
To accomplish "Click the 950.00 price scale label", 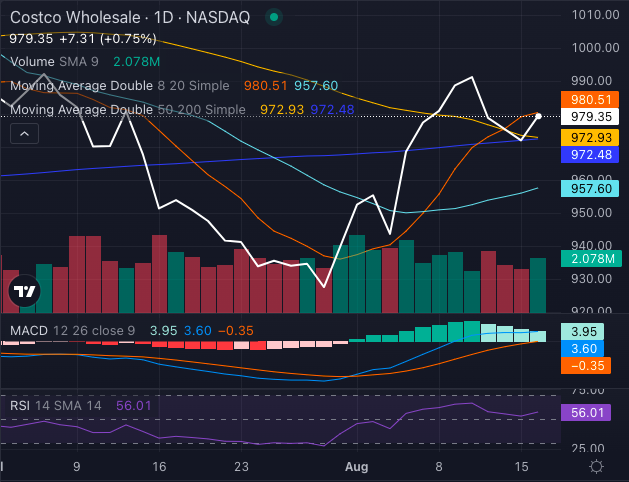I will point(591,213).
